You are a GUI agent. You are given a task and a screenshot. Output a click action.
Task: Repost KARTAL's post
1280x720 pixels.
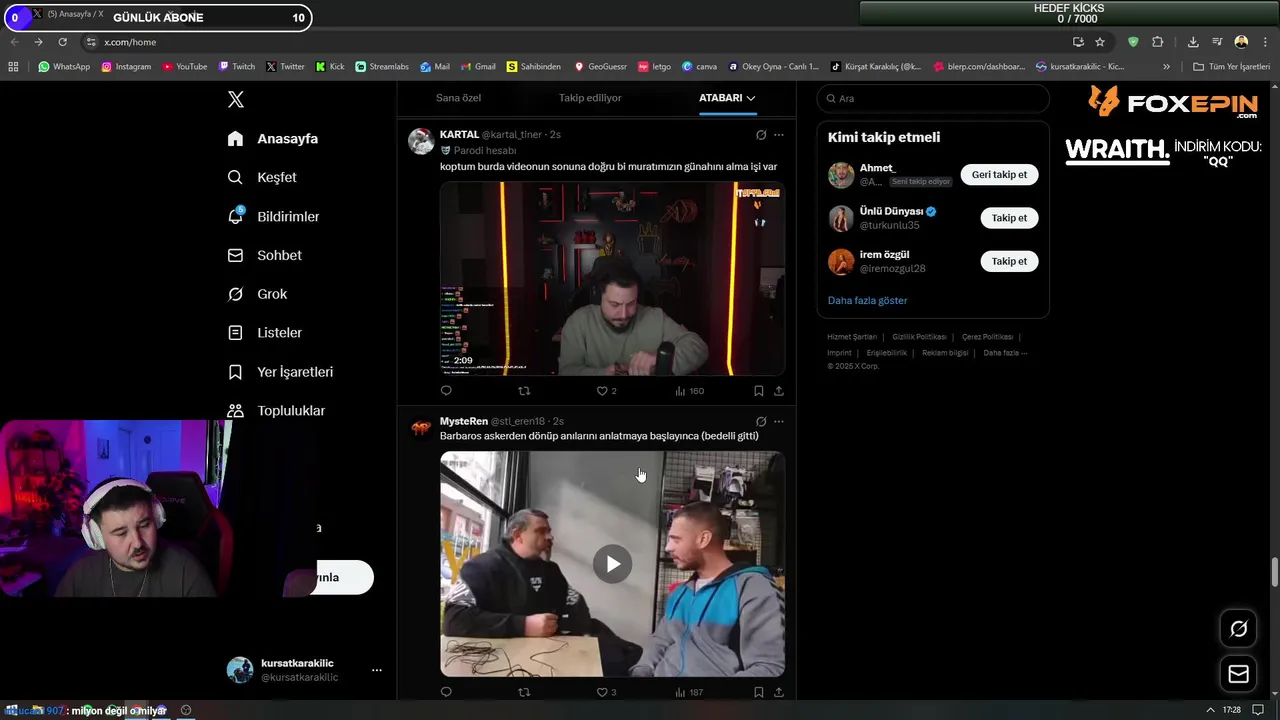pyautogui.click(x=524, y=391)
